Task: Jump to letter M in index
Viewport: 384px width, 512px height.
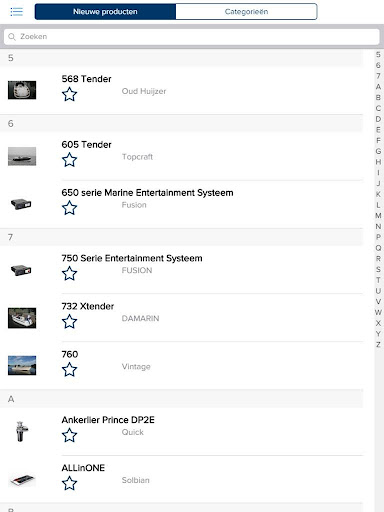Action: (x=378, y=216)
